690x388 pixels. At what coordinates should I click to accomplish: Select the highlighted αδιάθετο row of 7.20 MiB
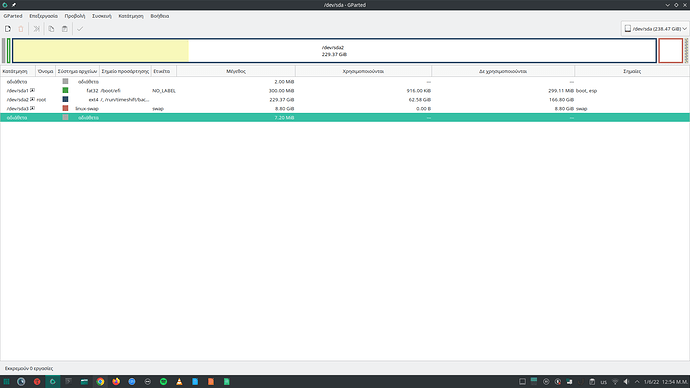[345, 117]
